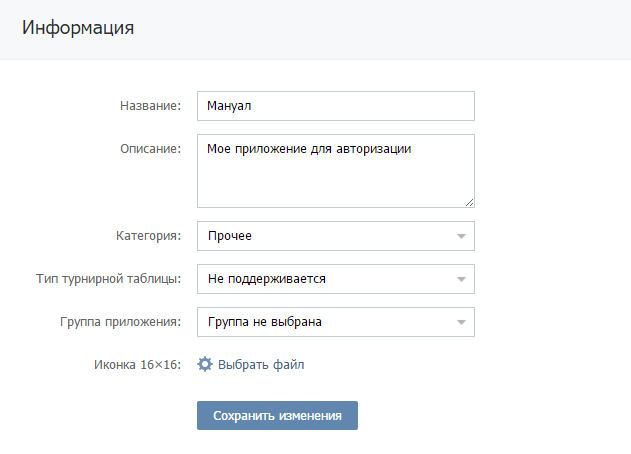Click the arrow in Тип турнирной таблицы selector
The image size is (631, 454).
461,279
